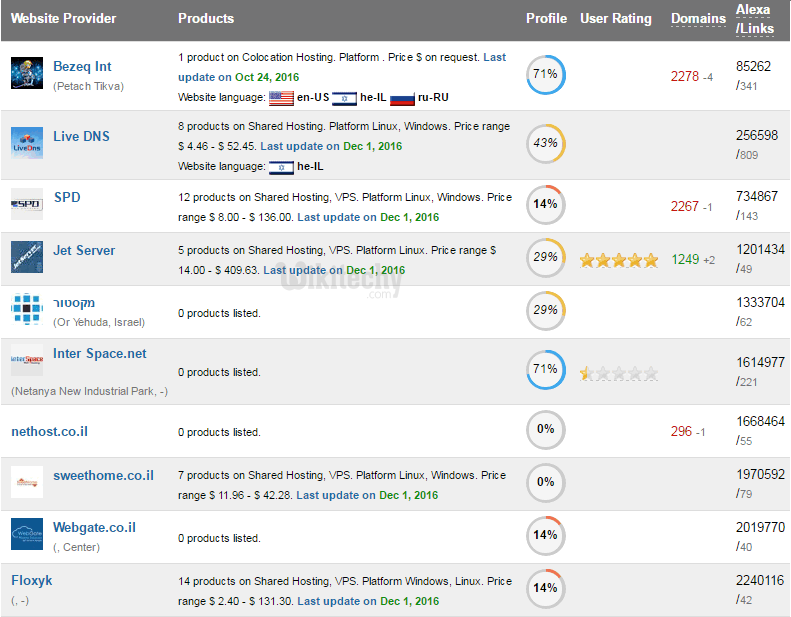Click Jet Server five-star rating
791x617 pixels.
click(x=619, y=260)
